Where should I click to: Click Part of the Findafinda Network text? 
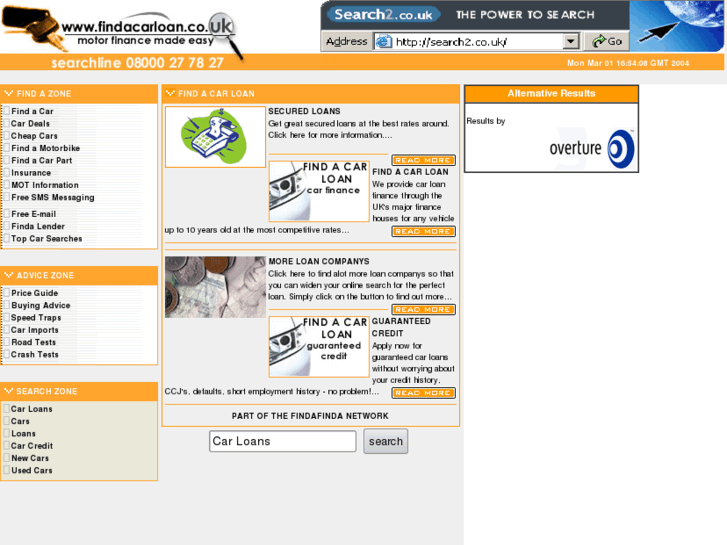click(x=310, y=416)
